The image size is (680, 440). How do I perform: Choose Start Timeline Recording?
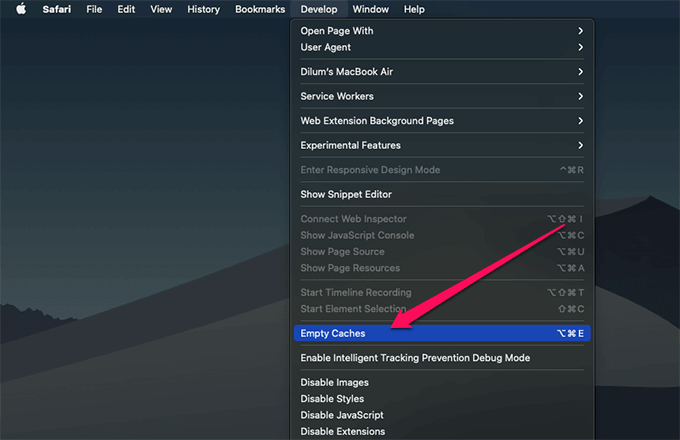click(x=442, y=293)
